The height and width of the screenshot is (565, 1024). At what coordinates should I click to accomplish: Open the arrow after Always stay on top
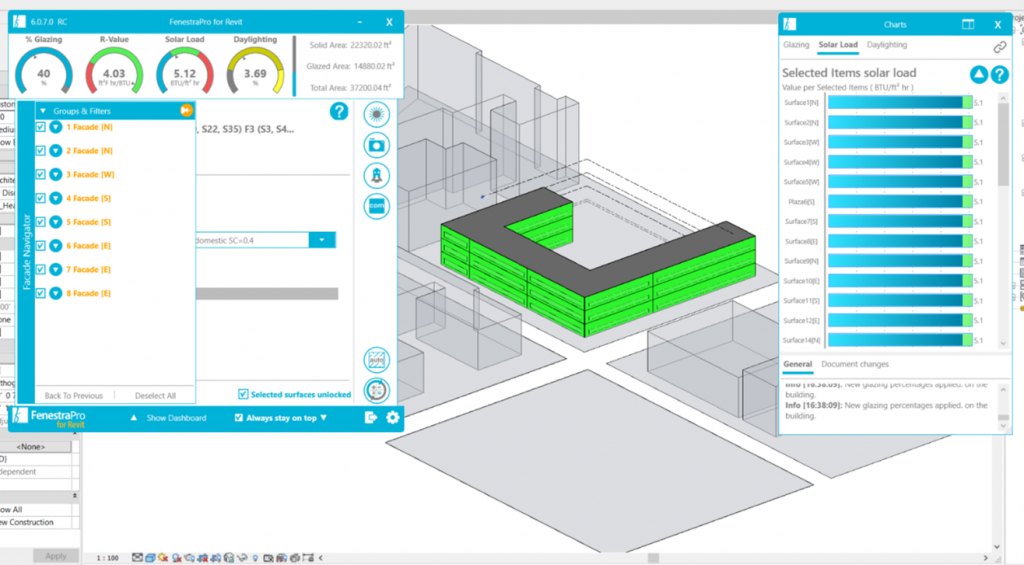pyautogui.click(x=323, y=418)
